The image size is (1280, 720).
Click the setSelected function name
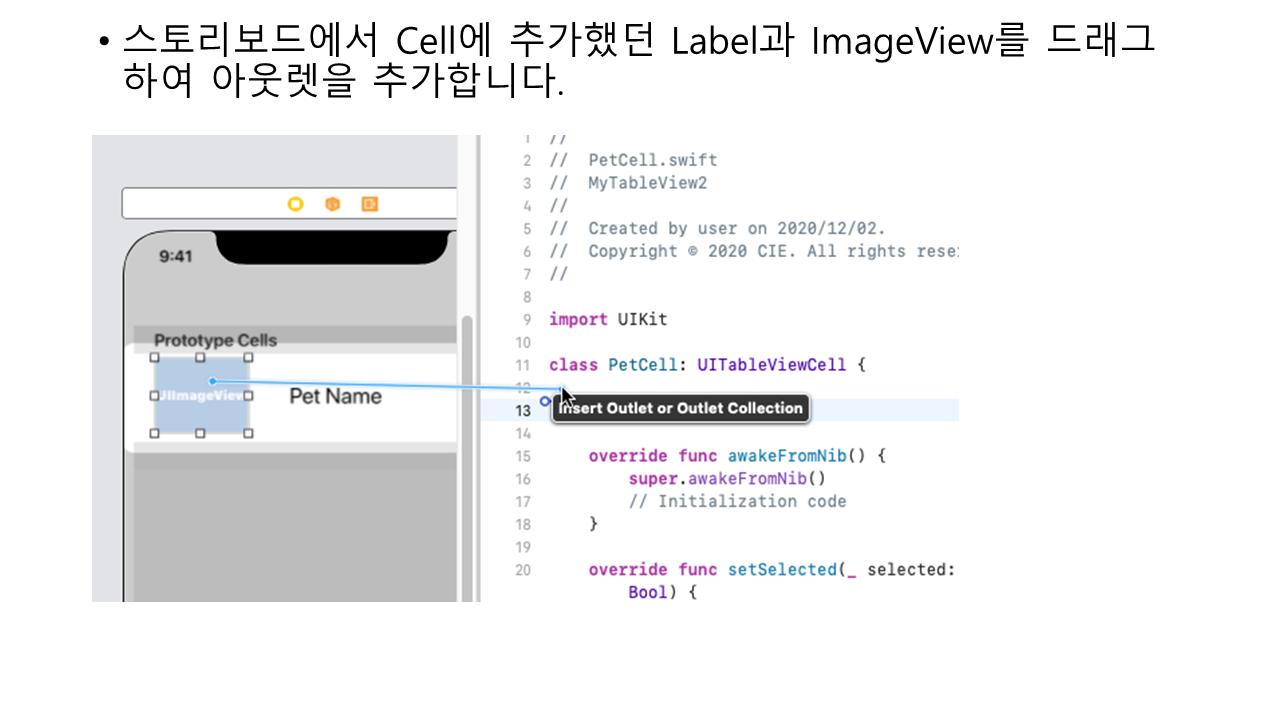785,570
